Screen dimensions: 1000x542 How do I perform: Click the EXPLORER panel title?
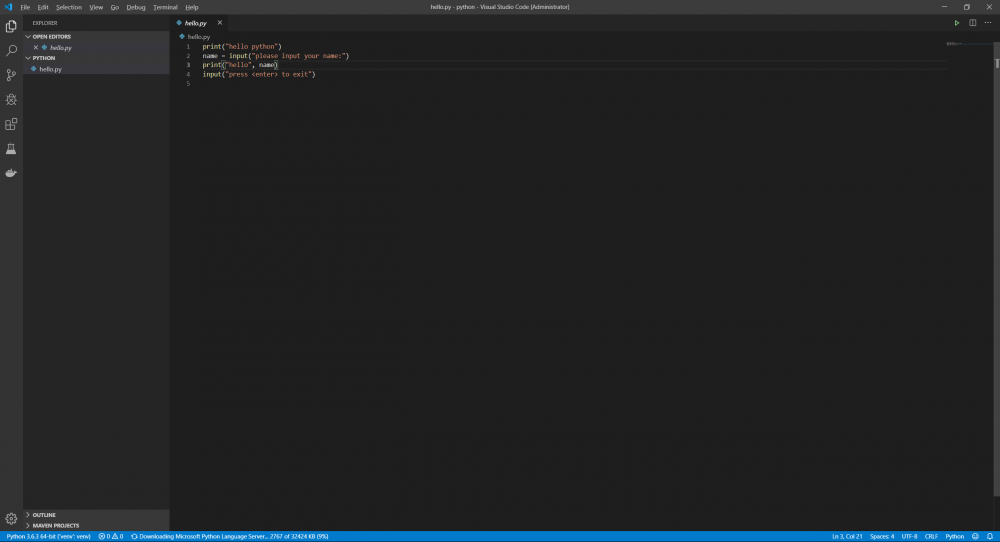[45, 23]
